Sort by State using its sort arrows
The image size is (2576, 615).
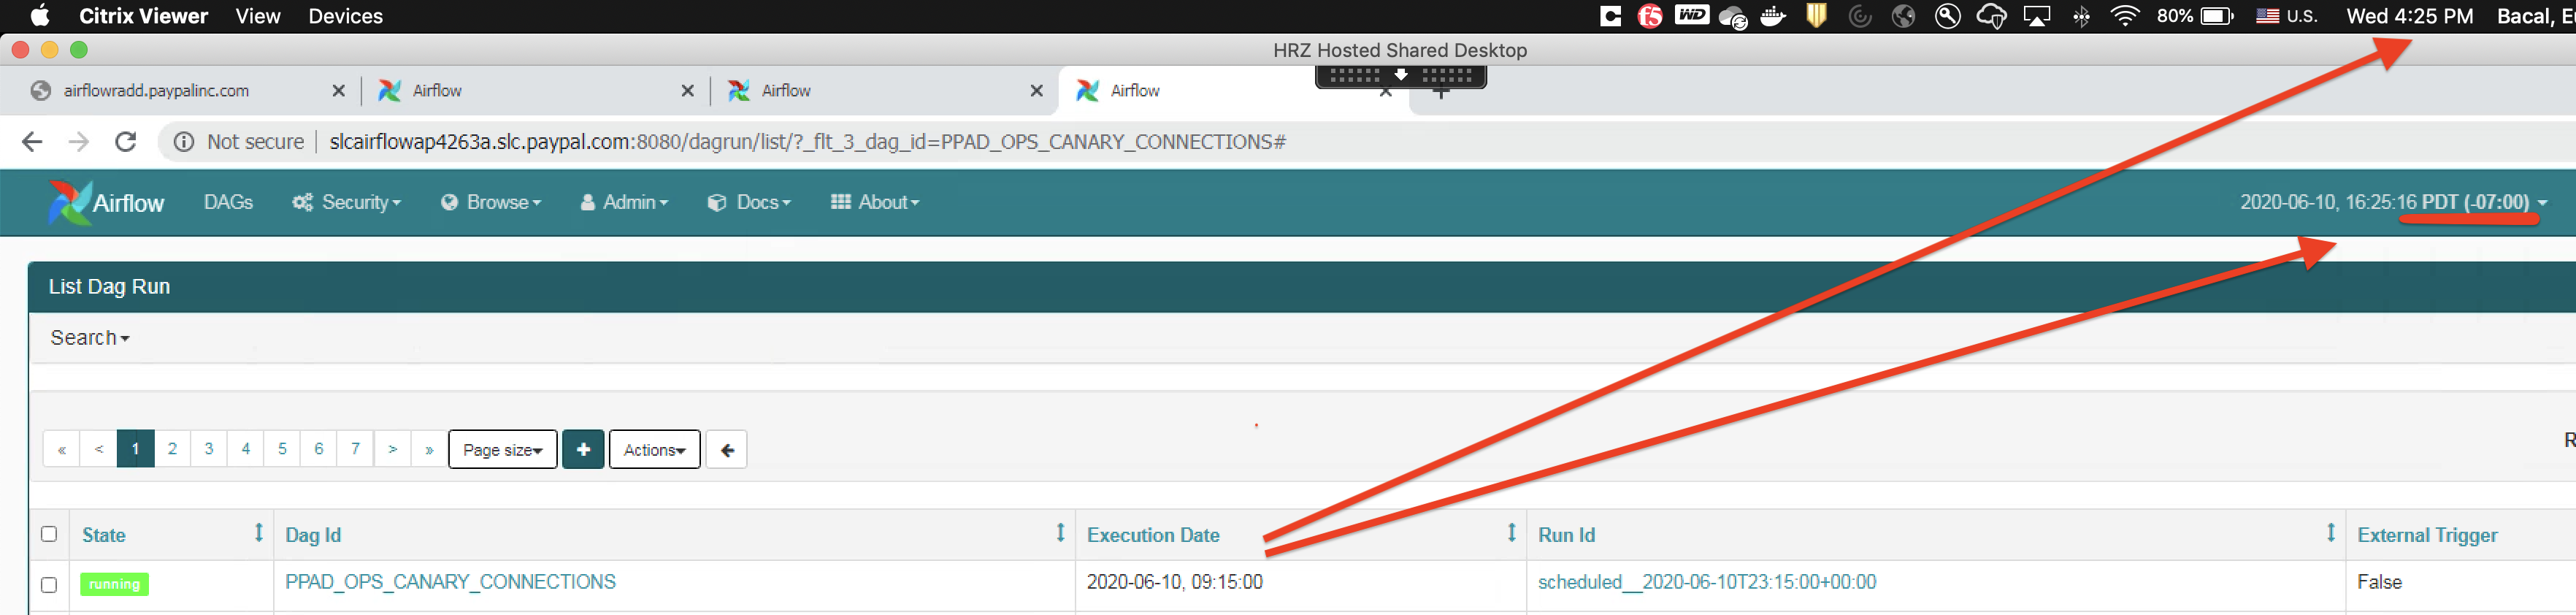point(258,533)
